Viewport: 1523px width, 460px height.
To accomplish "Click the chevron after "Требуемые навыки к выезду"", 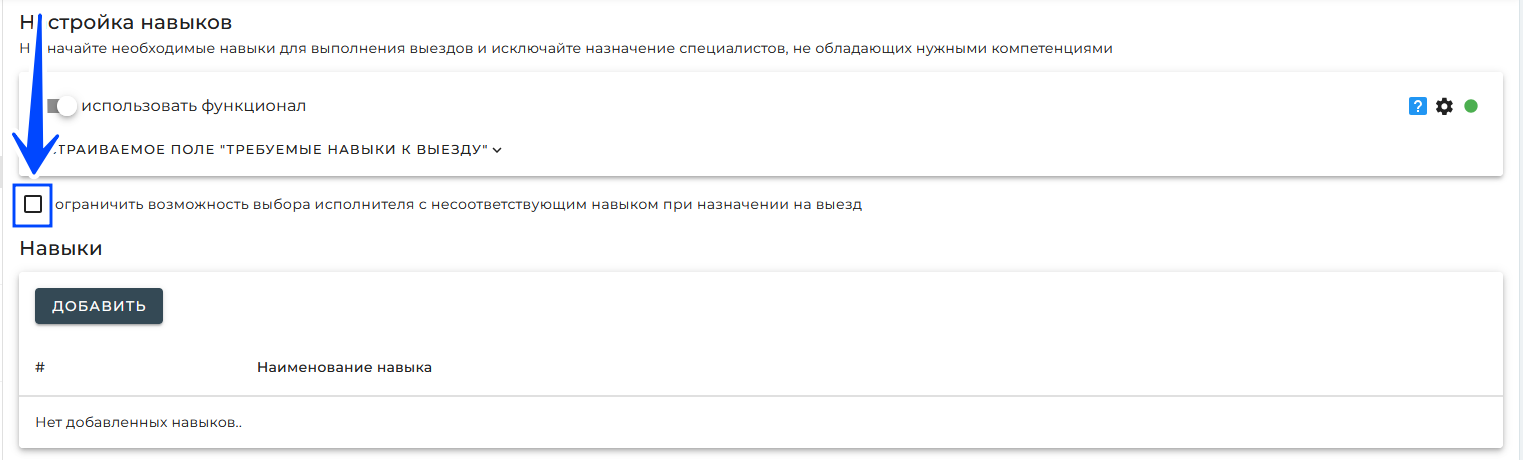I will 497,150.
